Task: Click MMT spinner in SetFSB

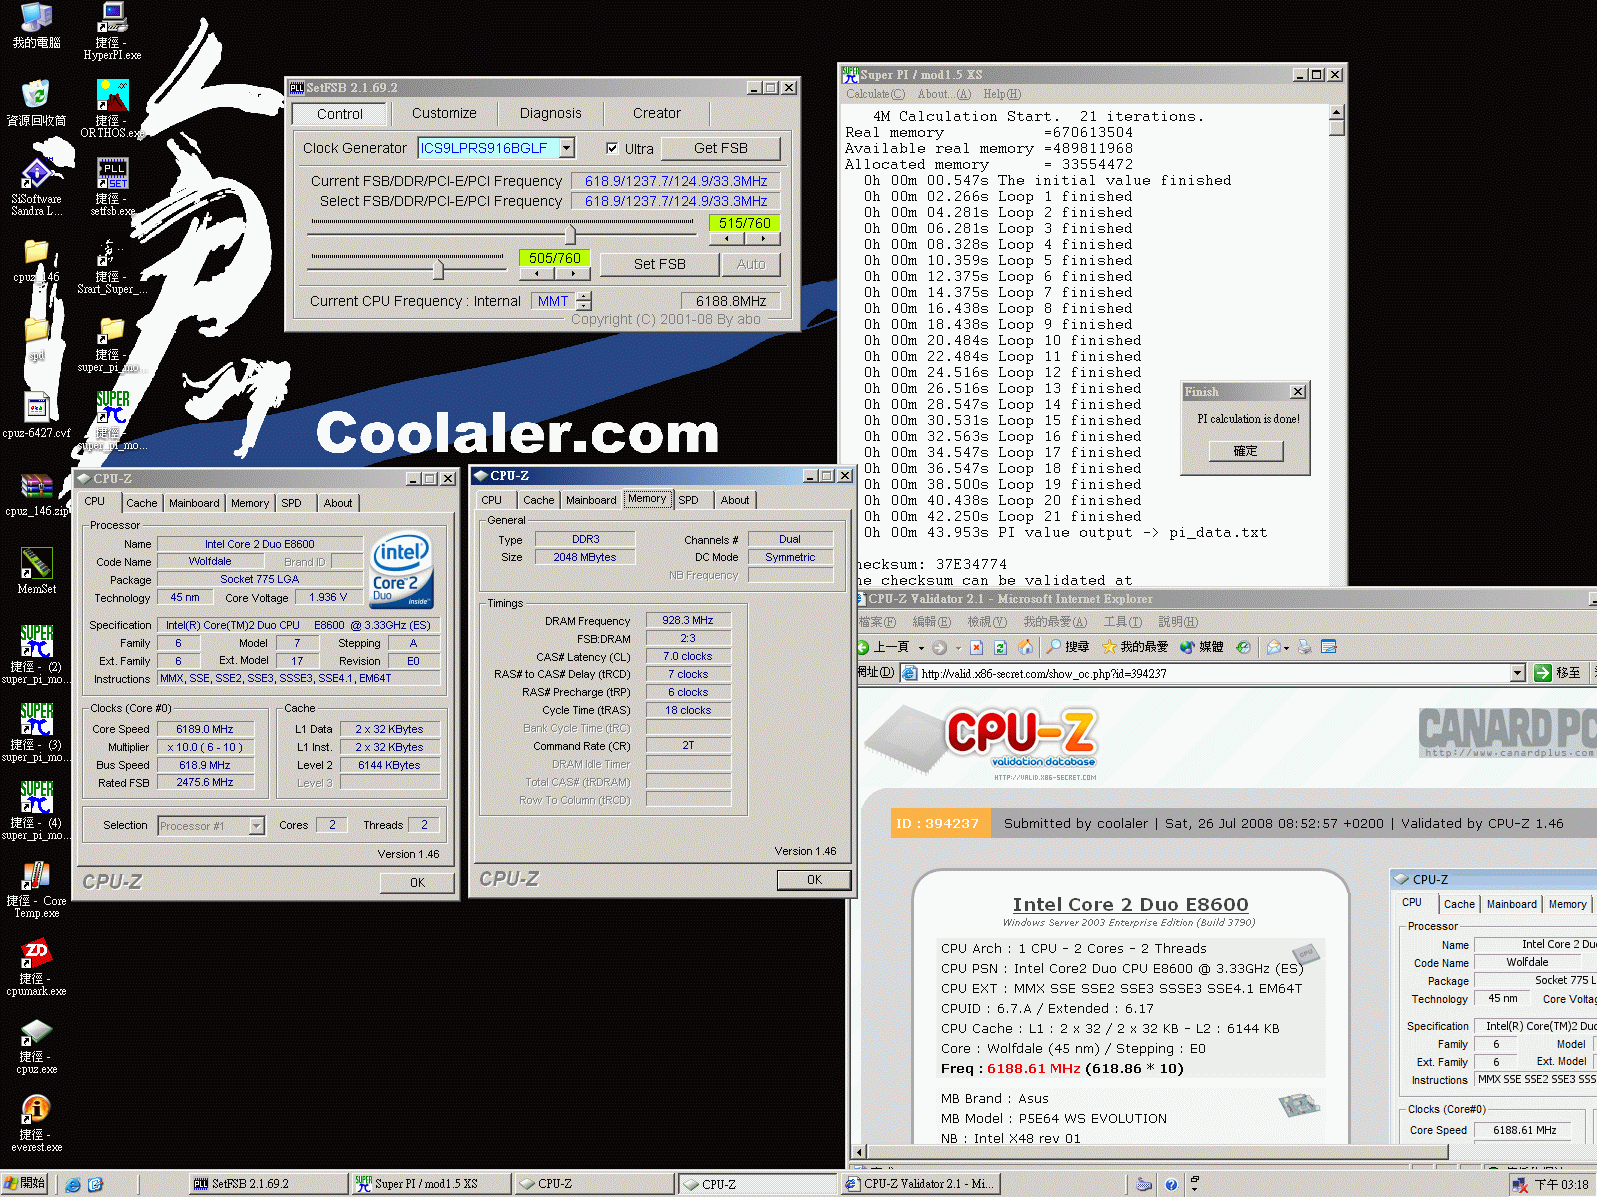Action: click(x=584, y=301)
